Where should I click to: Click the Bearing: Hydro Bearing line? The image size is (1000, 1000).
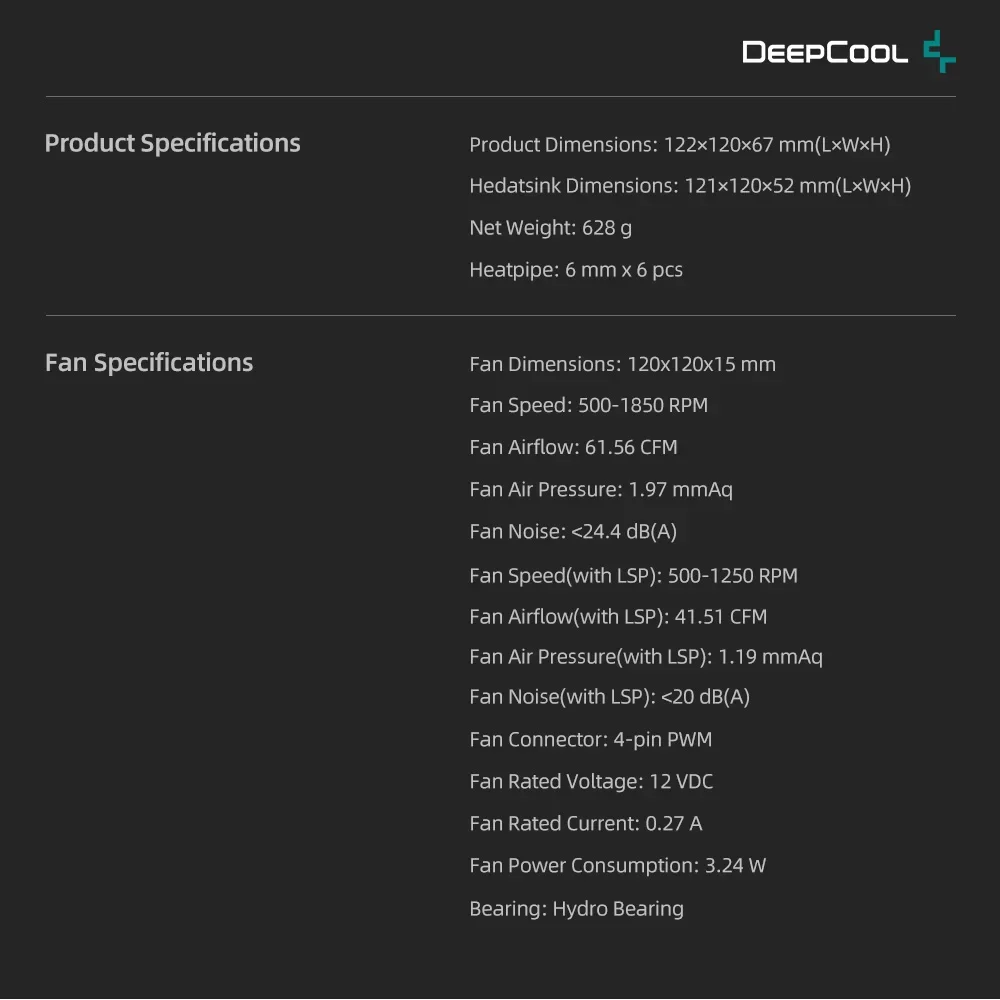tap(576, 909)
